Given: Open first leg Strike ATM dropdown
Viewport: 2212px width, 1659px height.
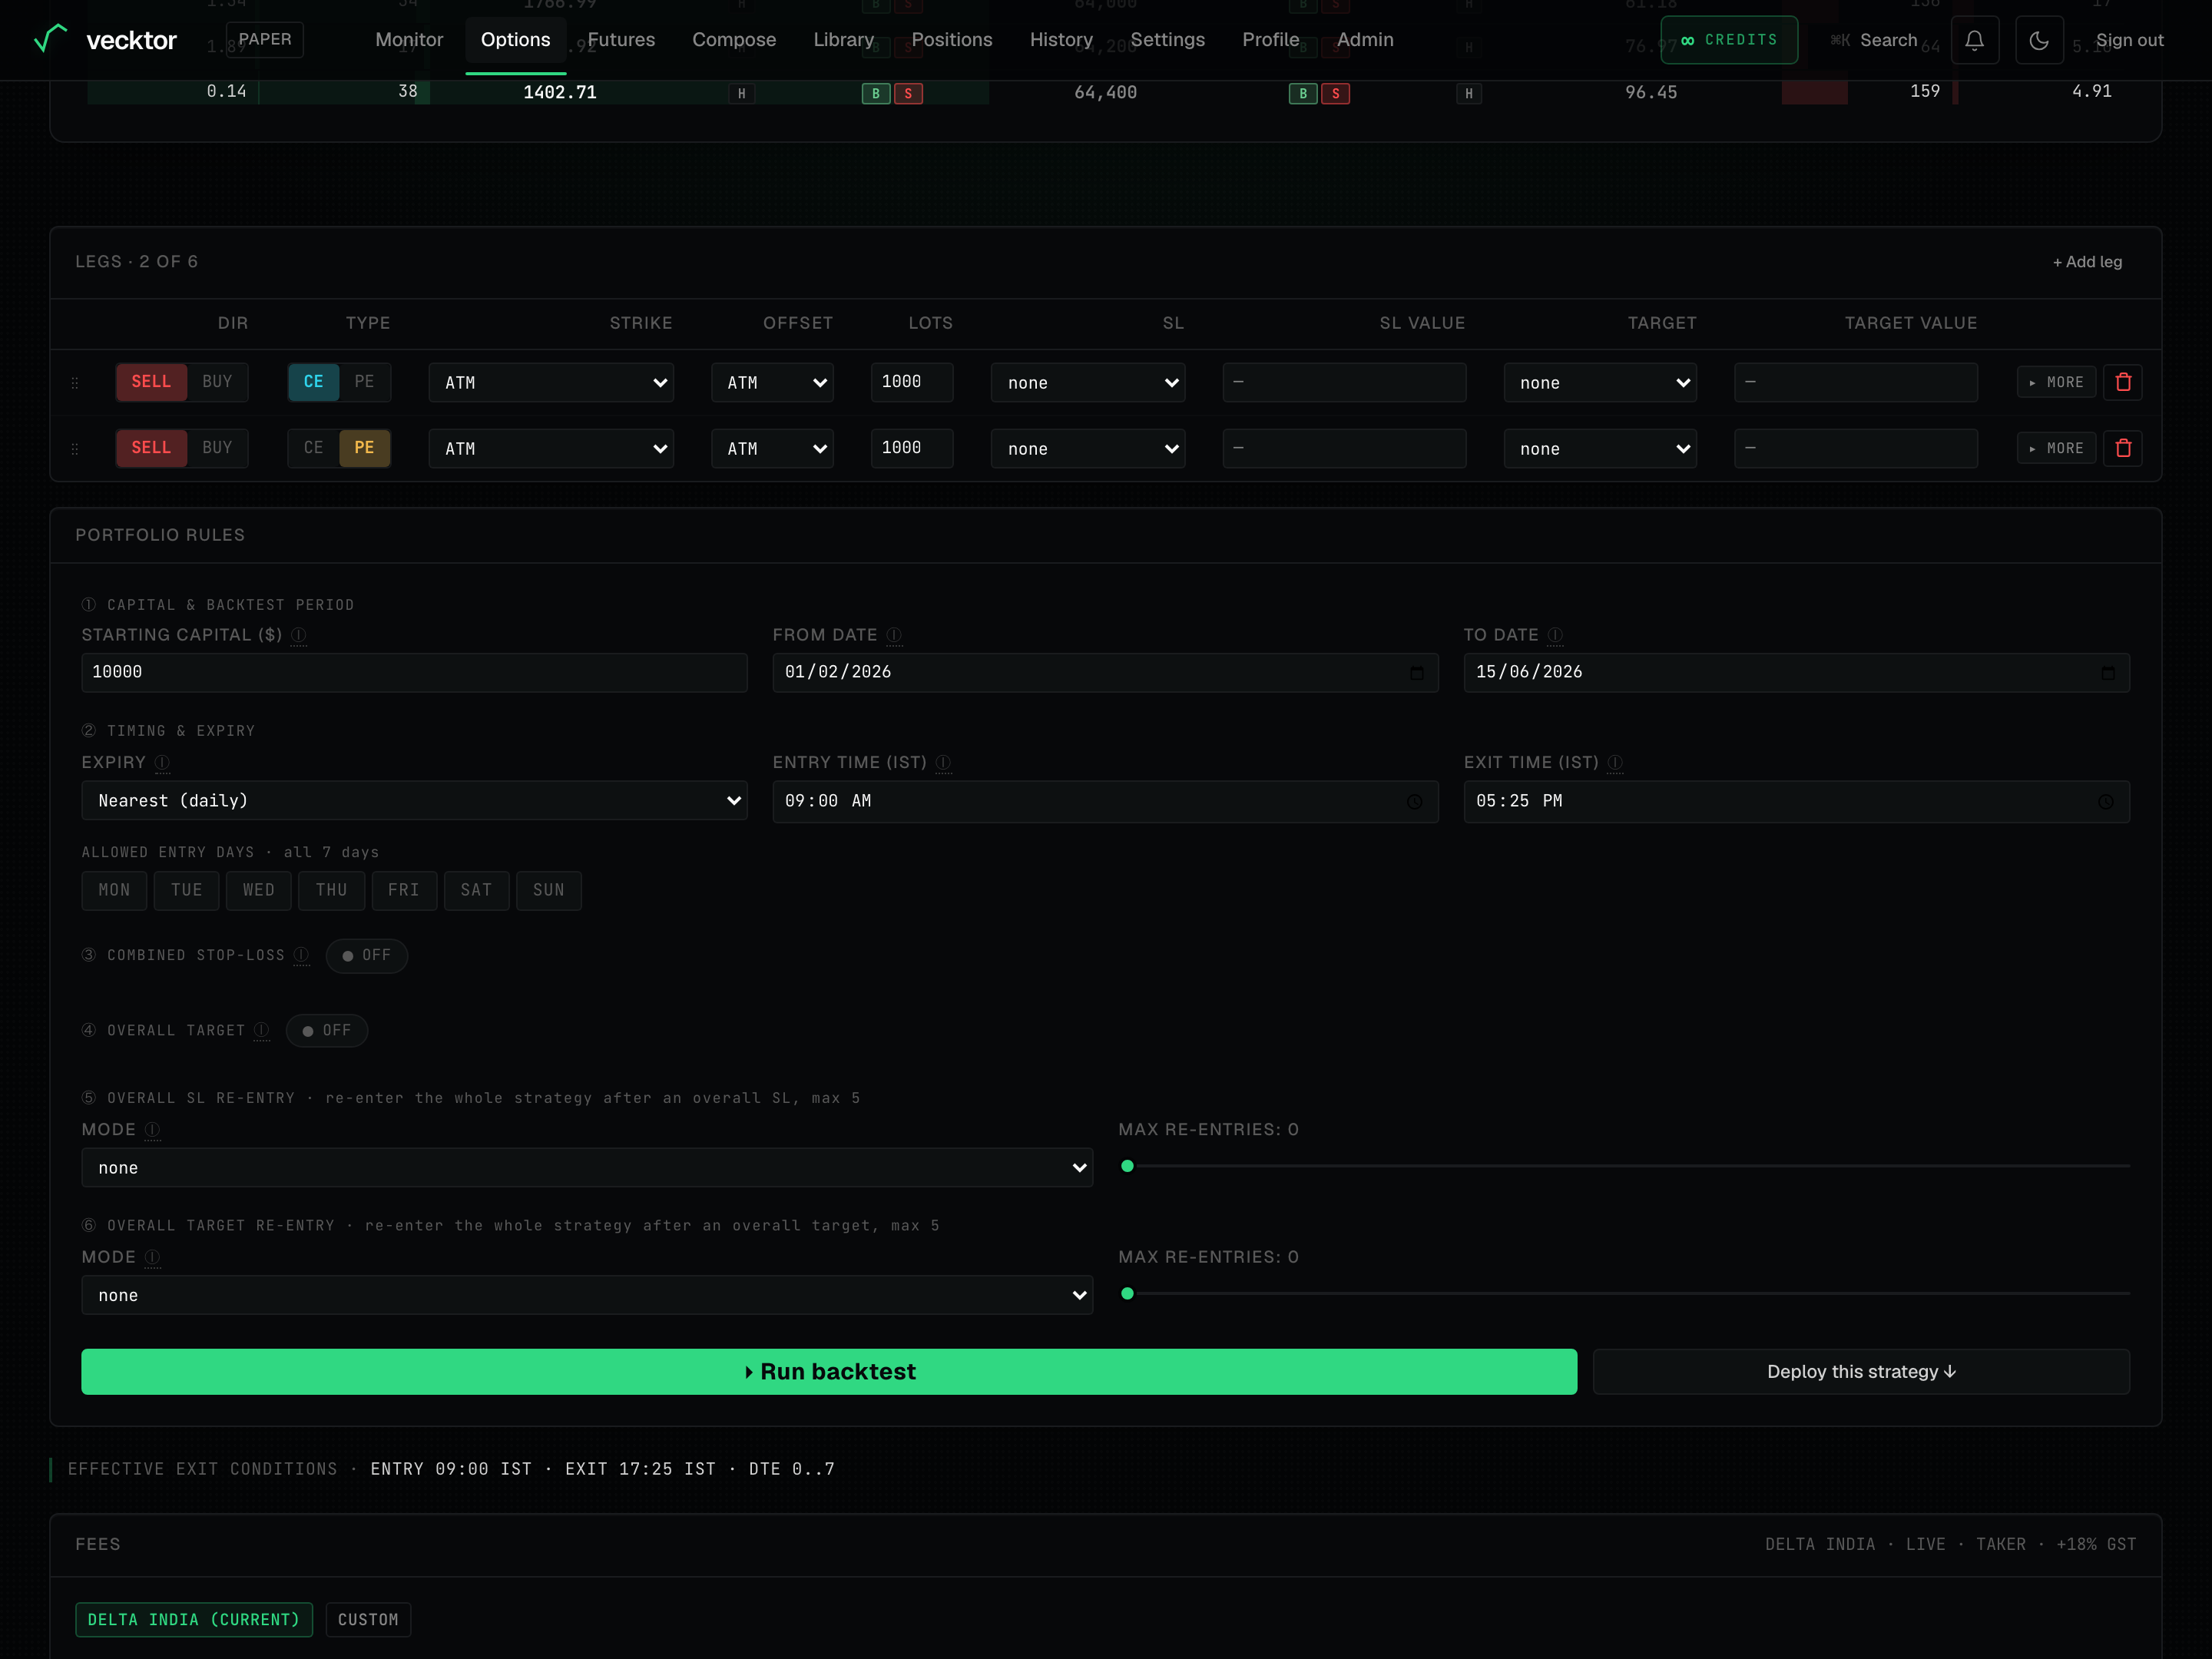Looking at the screenshot, I should 551,382.
